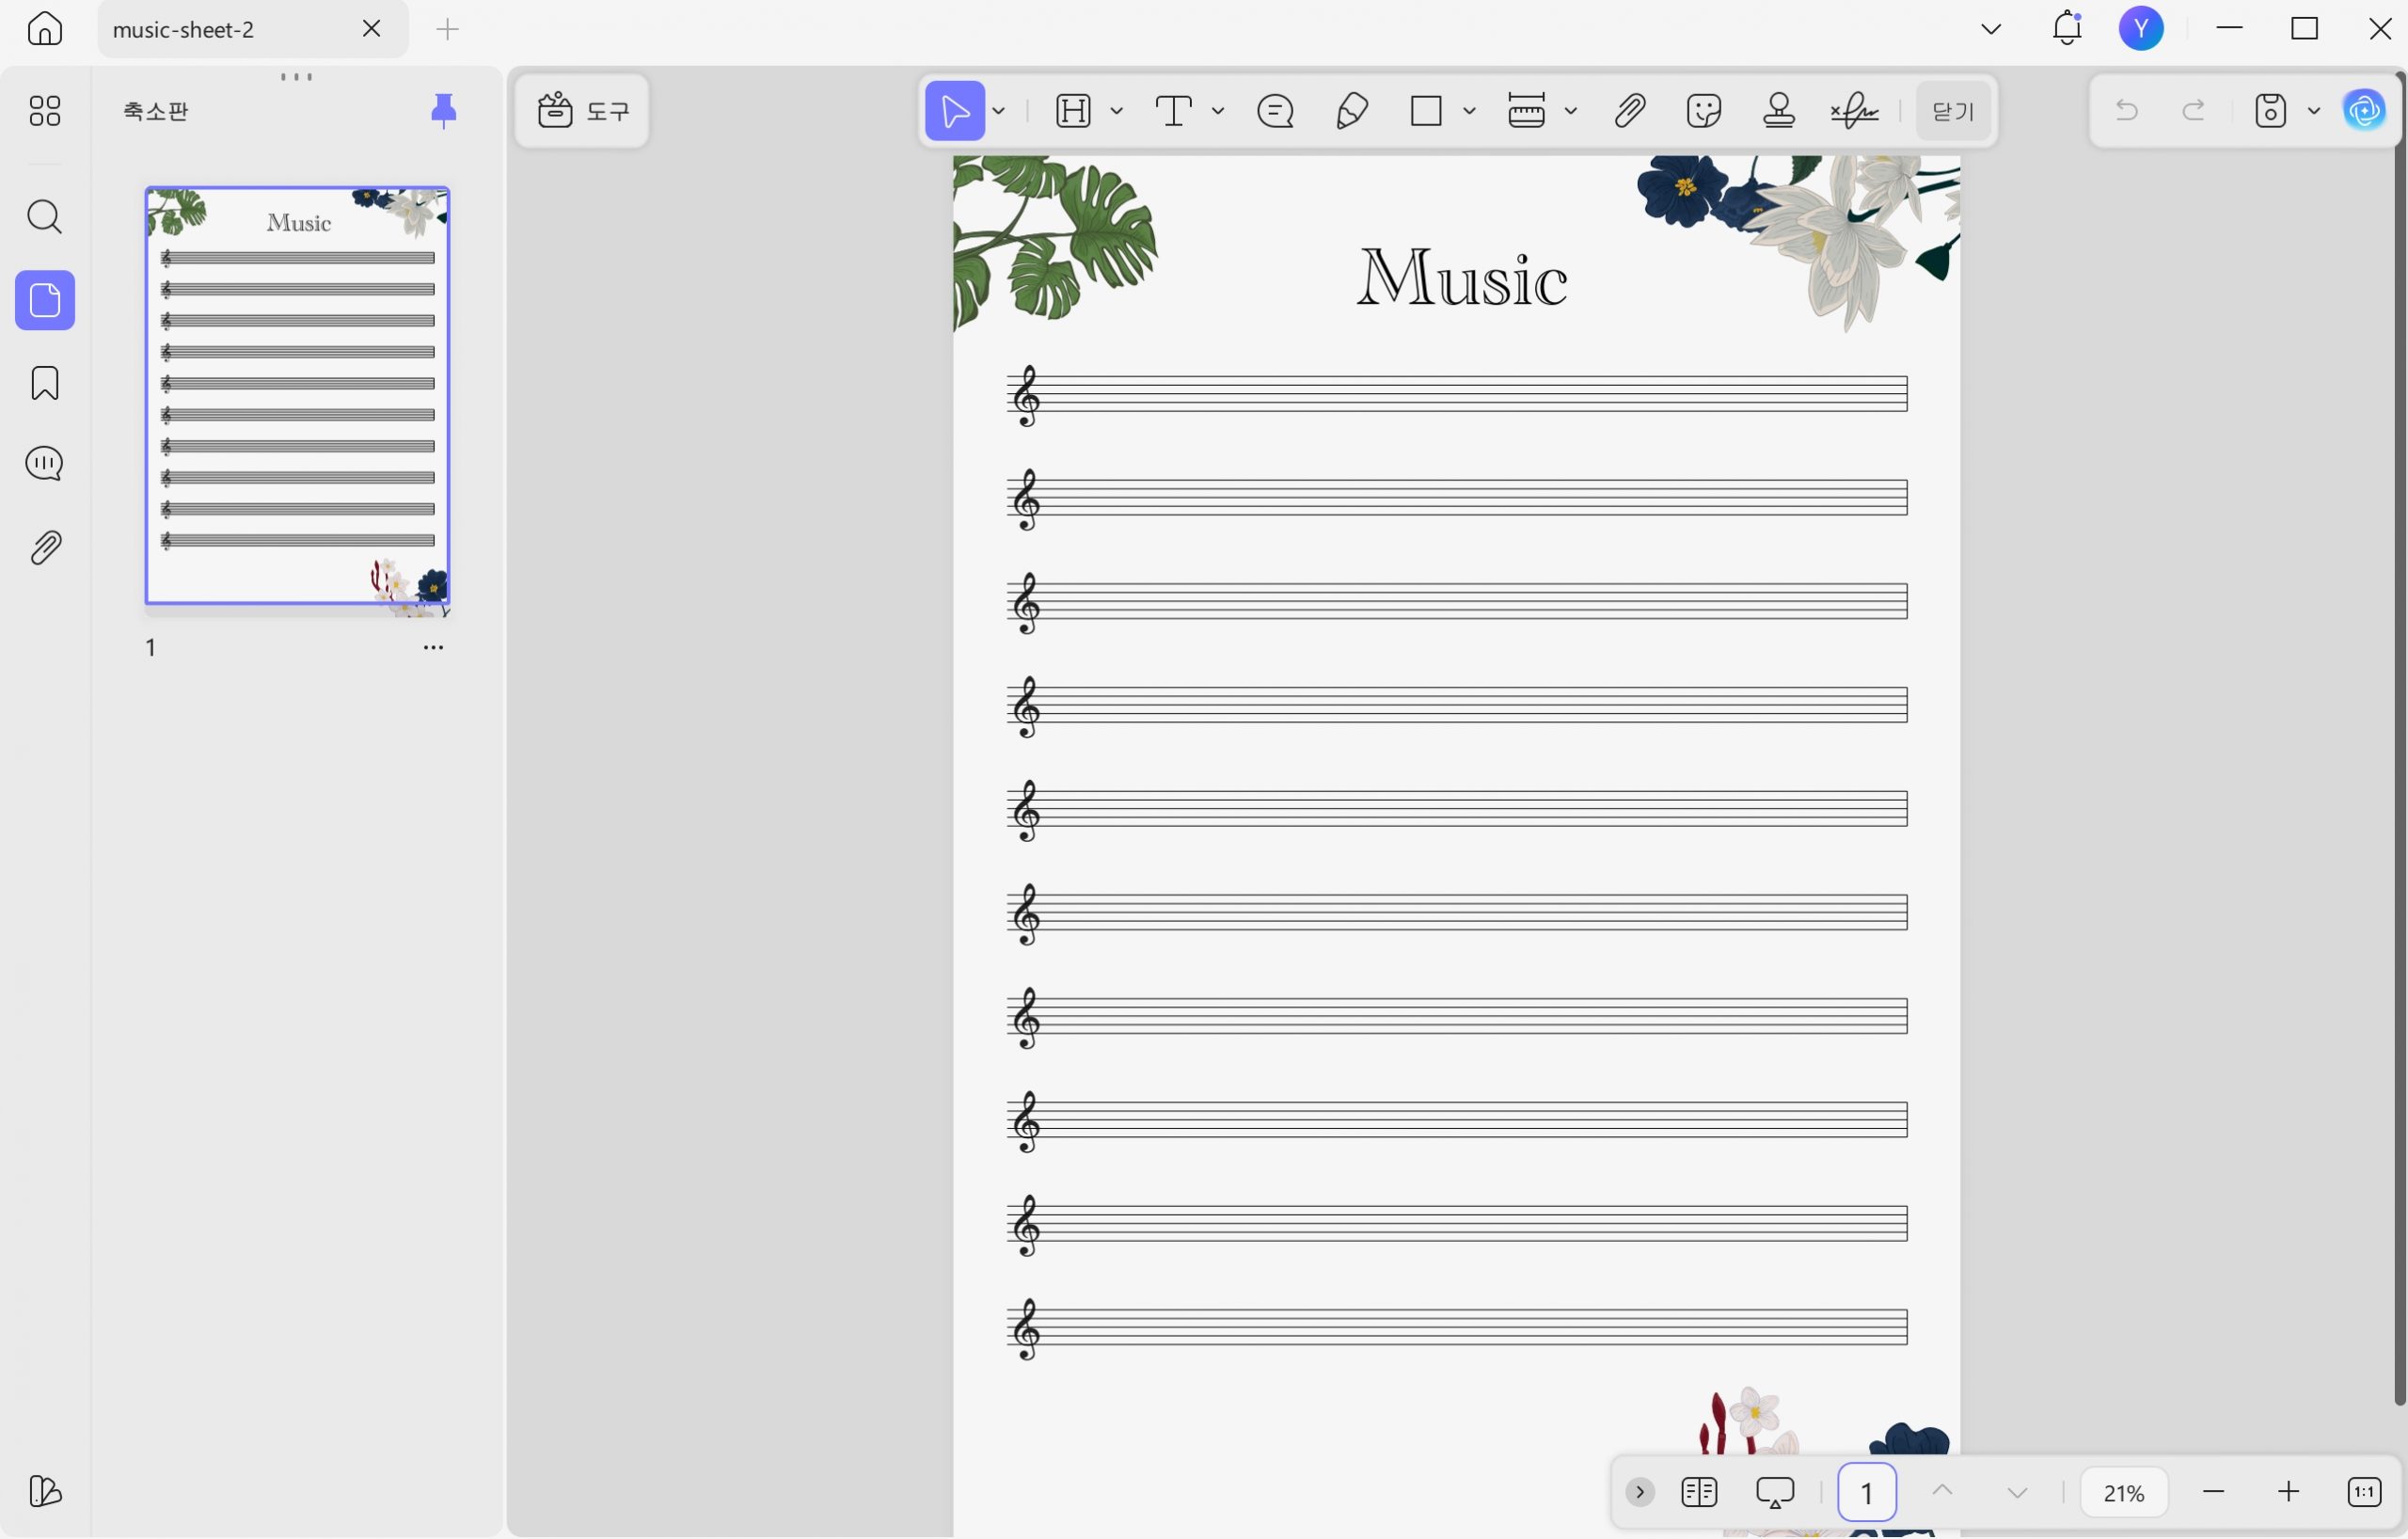The width and height of the screenshot is (2408, 1539).
Task: Select the pencil drawing tool
Action: click(x=1351, y=110)
